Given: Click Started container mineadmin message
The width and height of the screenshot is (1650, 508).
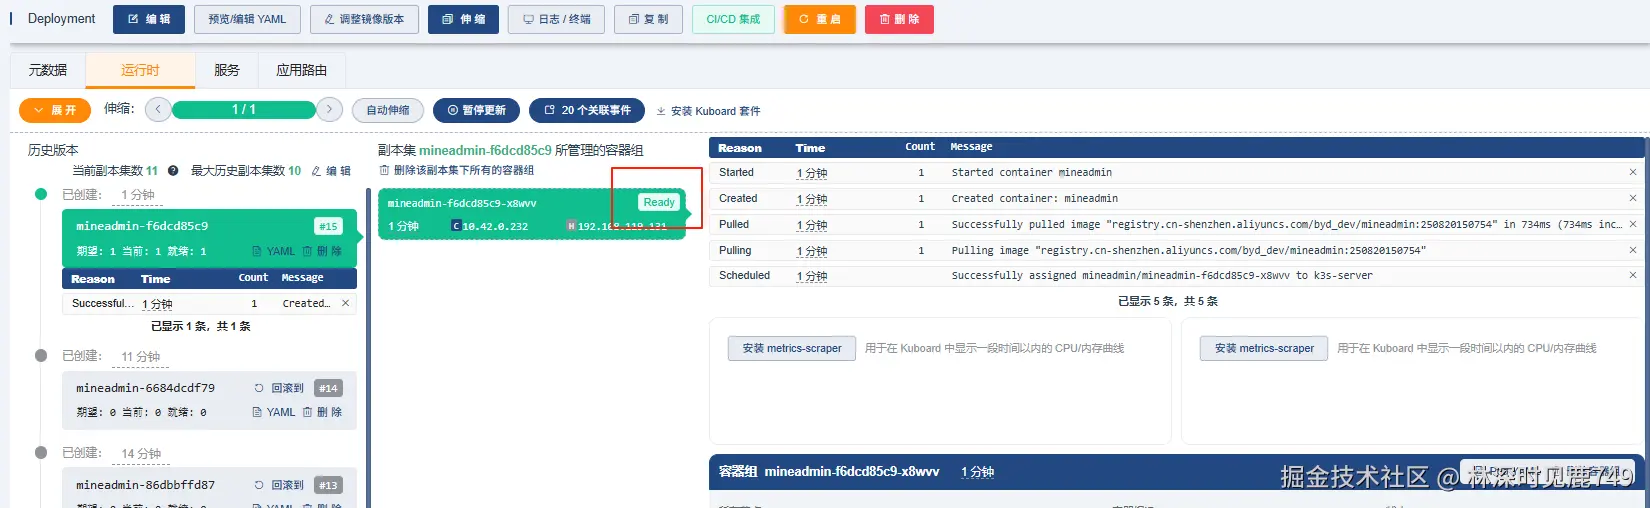Looking at the screenshot, I should (1031, 172).
